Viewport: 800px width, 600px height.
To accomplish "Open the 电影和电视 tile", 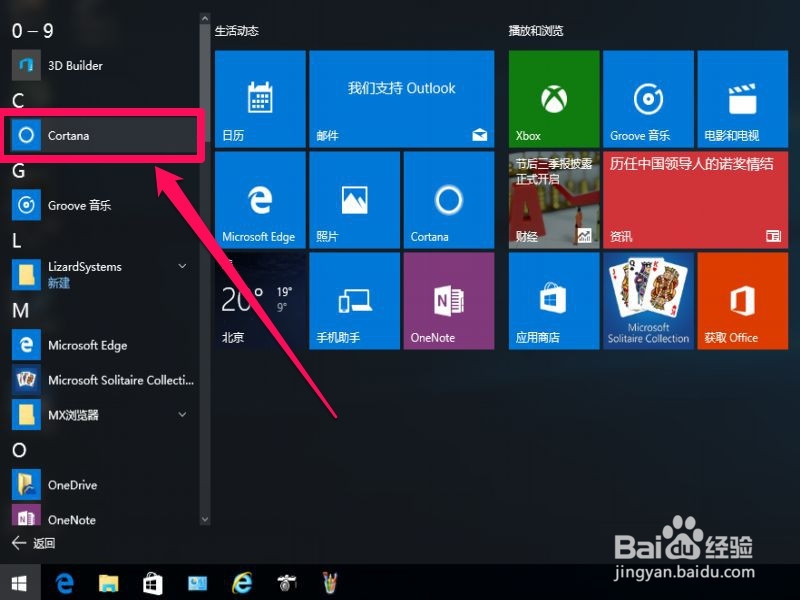I will (743, 99).
